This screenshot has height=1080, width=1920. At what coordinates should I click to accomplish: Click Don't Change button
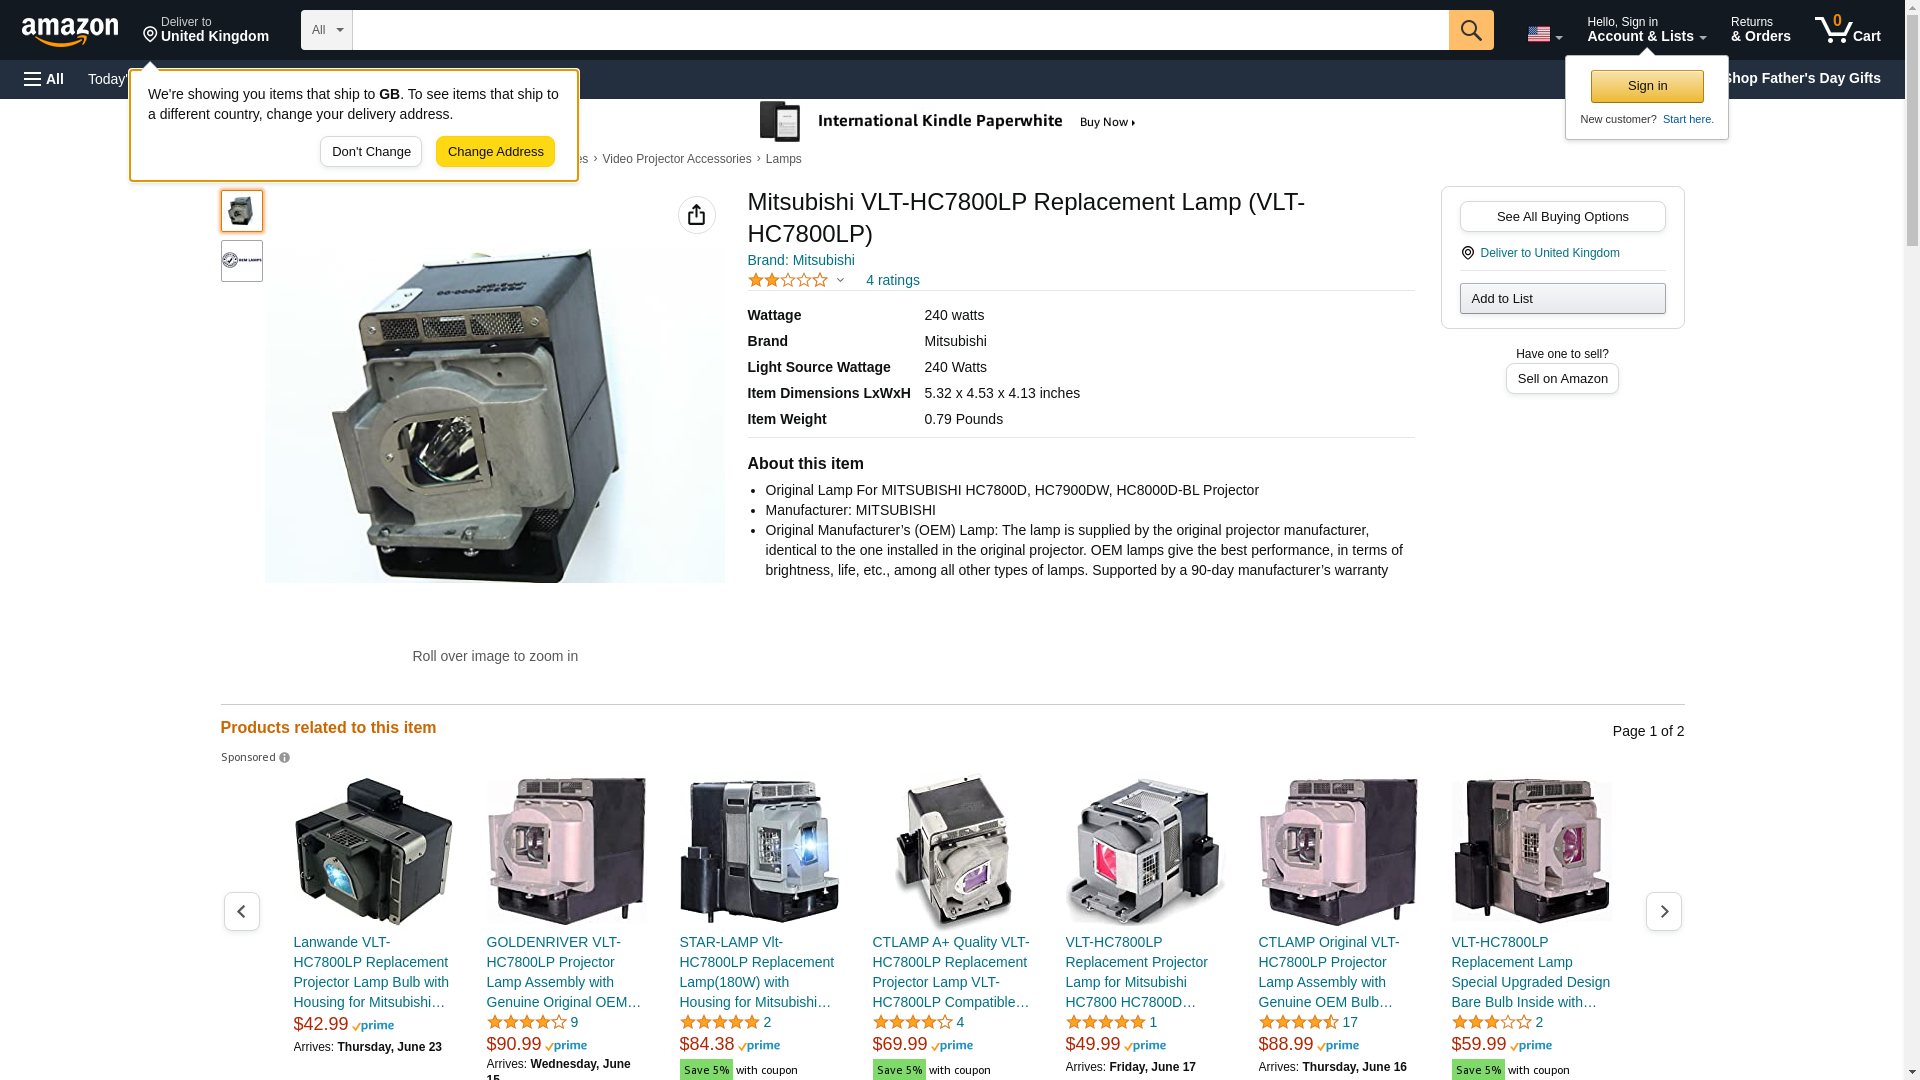point(371,152)
